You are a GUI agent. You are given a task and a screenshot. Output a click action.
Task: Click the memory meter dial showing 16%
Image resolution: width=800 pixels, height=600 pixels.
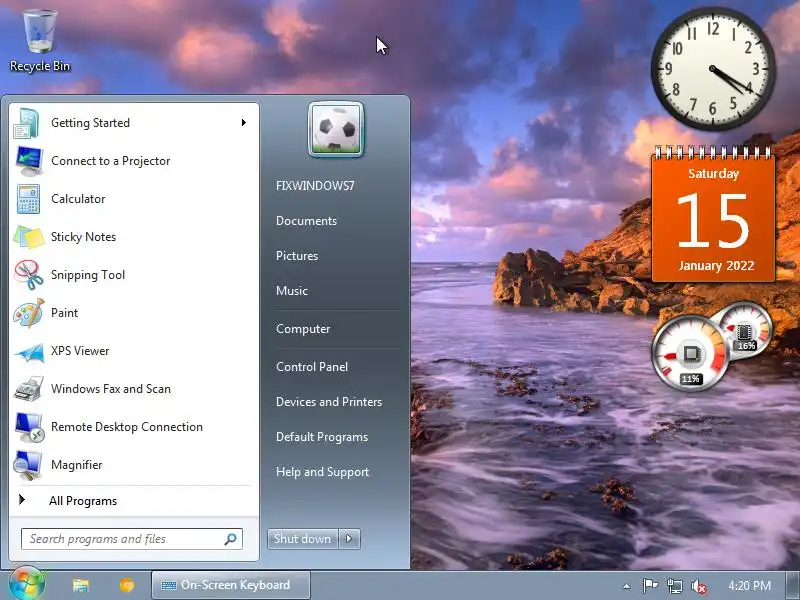click(x=745, y=332)
